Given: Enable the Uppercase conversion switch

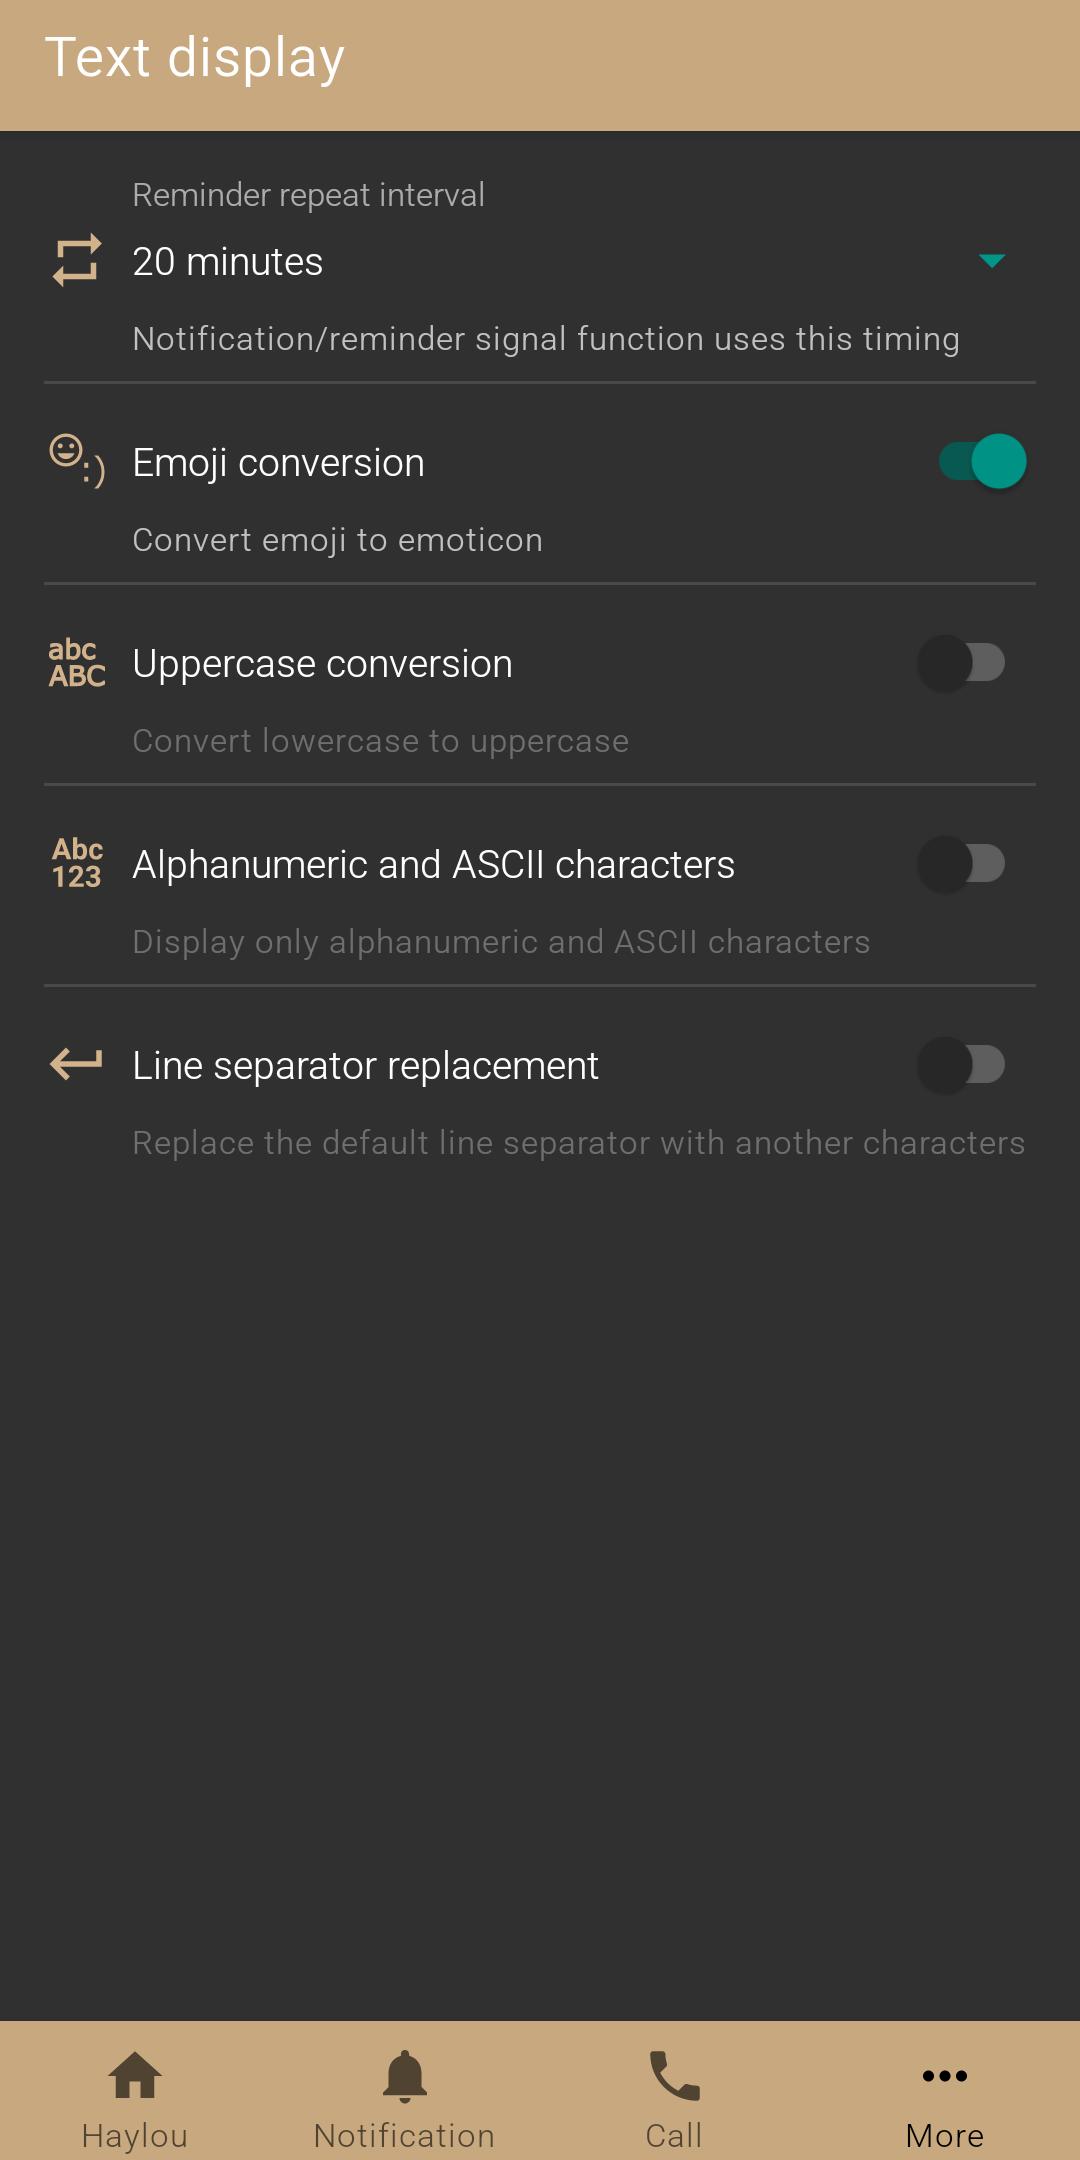Looking at the screenshot, I should pos(962,662).
